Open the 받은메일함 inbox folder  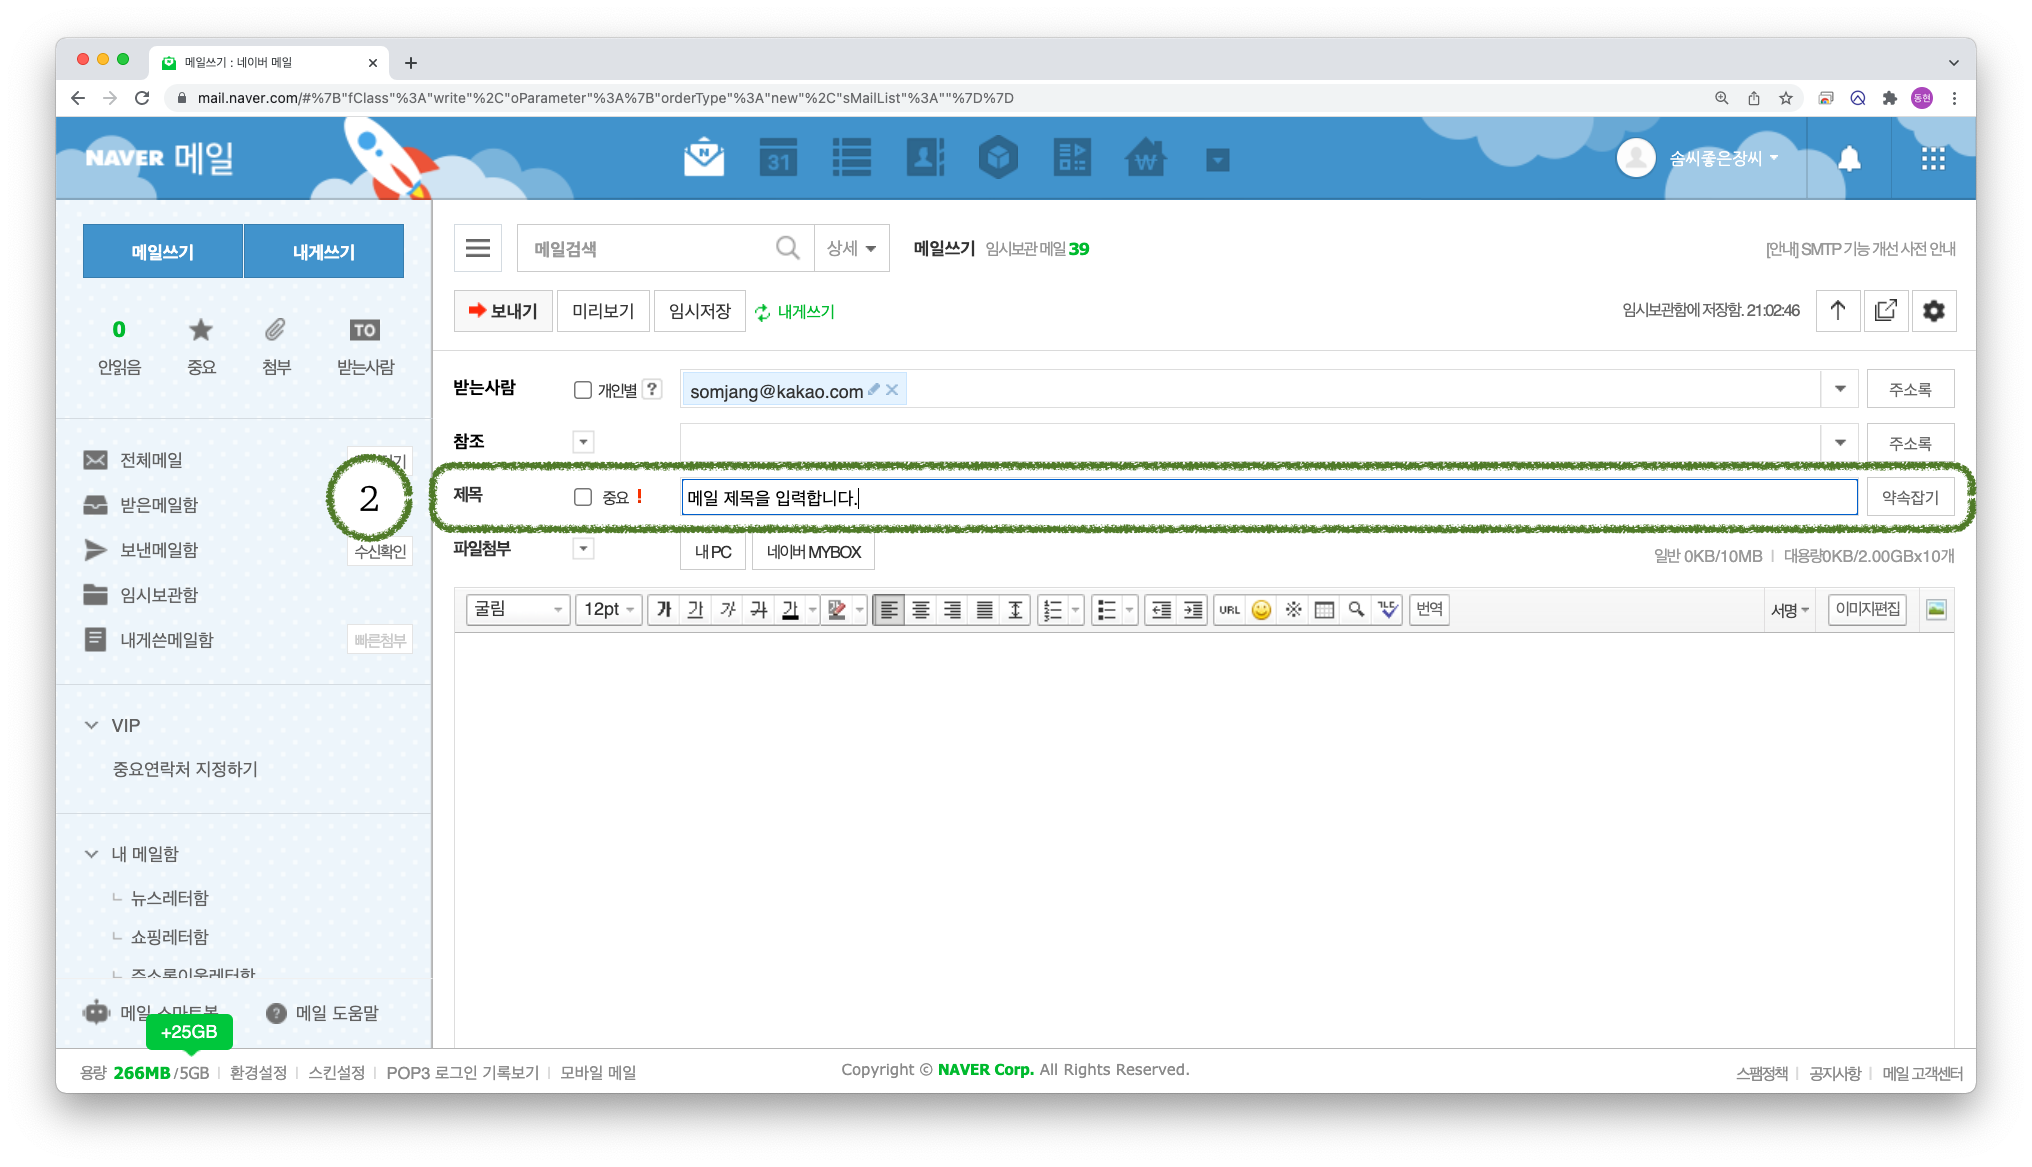pos(159,505)
